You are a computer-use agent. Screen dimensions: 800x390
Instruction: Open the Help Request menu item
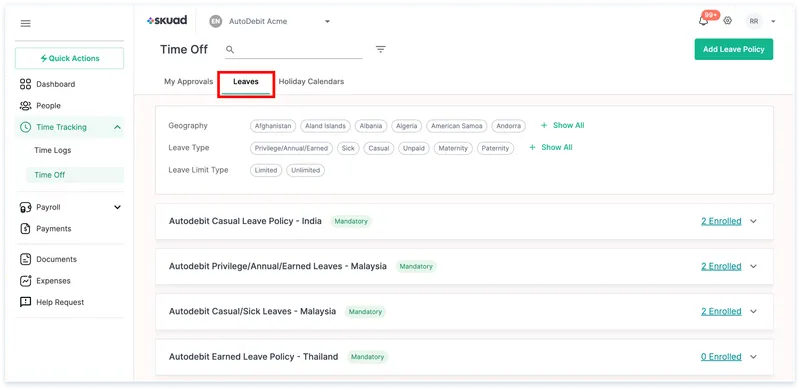tap(60, 302)
